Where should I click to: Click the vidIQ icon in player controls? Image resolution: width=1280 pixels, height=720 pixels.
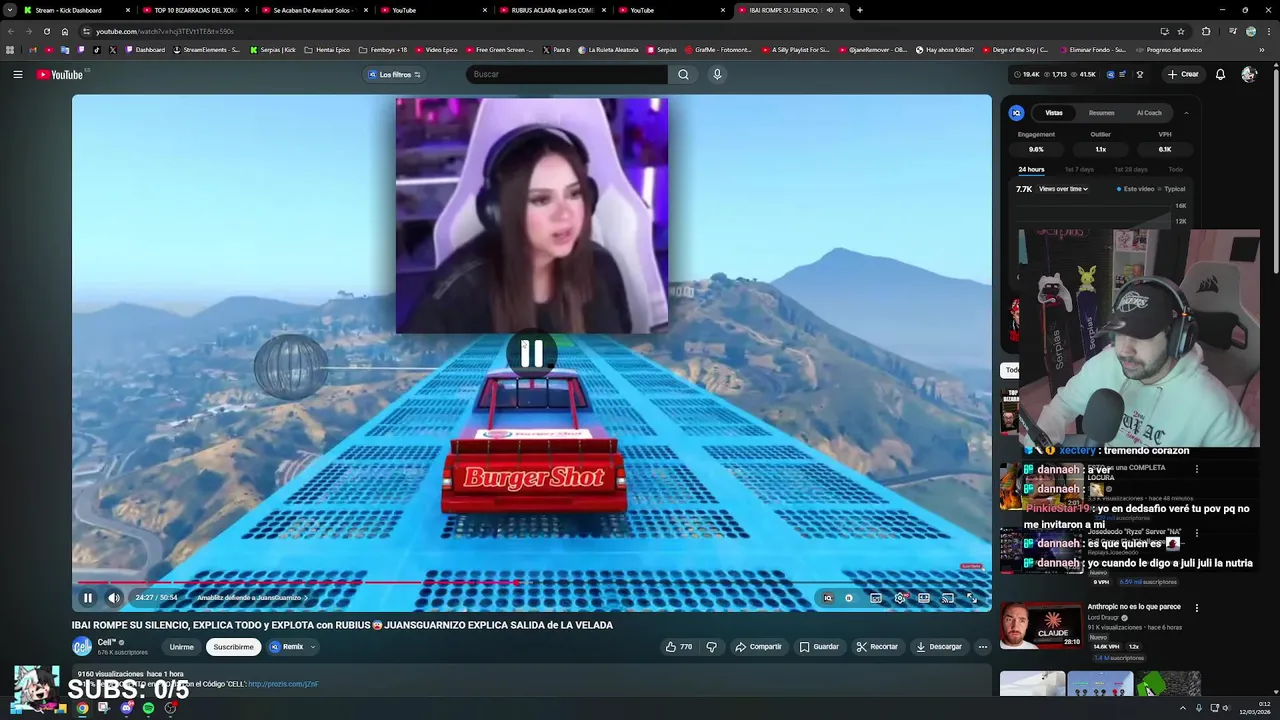827,598
